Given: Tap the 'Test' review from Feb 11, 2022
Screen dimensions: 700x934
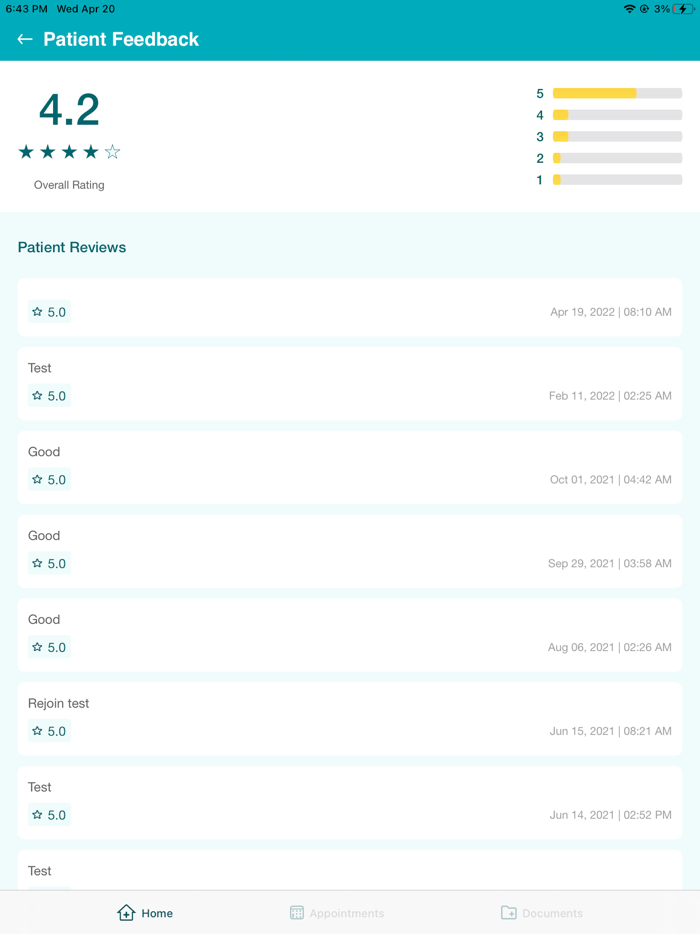Looking at the screenshot, I should (350, 381).
